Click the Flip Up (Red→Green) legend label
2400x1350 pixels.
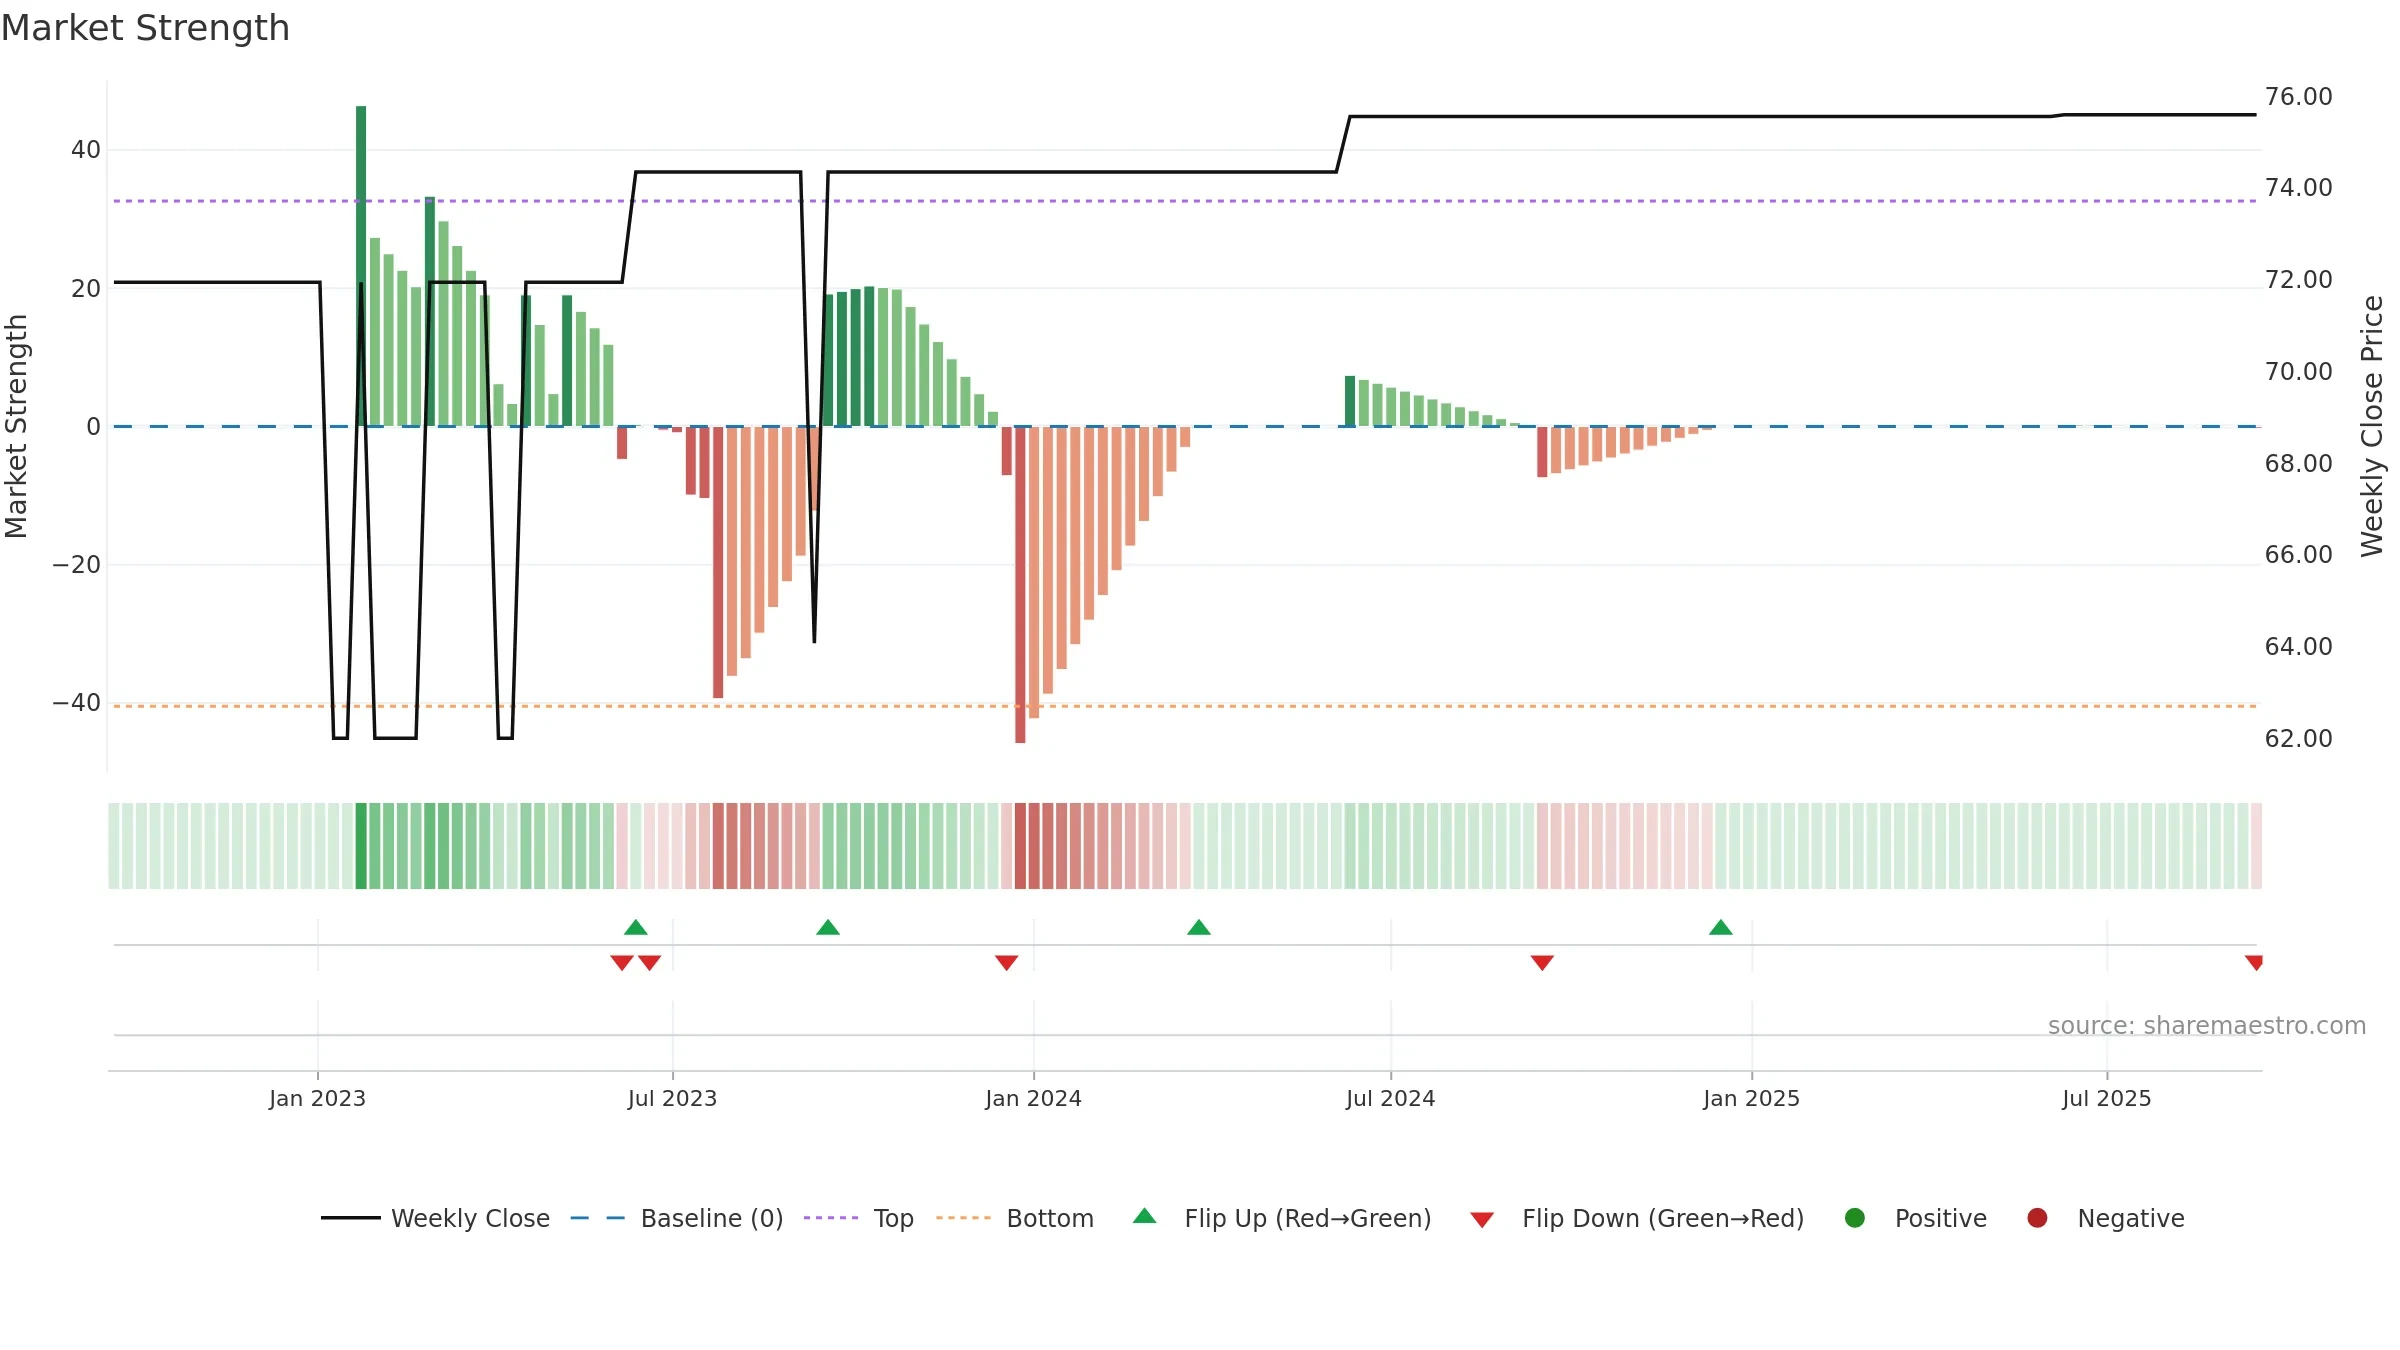[x=1308, y=1218]
